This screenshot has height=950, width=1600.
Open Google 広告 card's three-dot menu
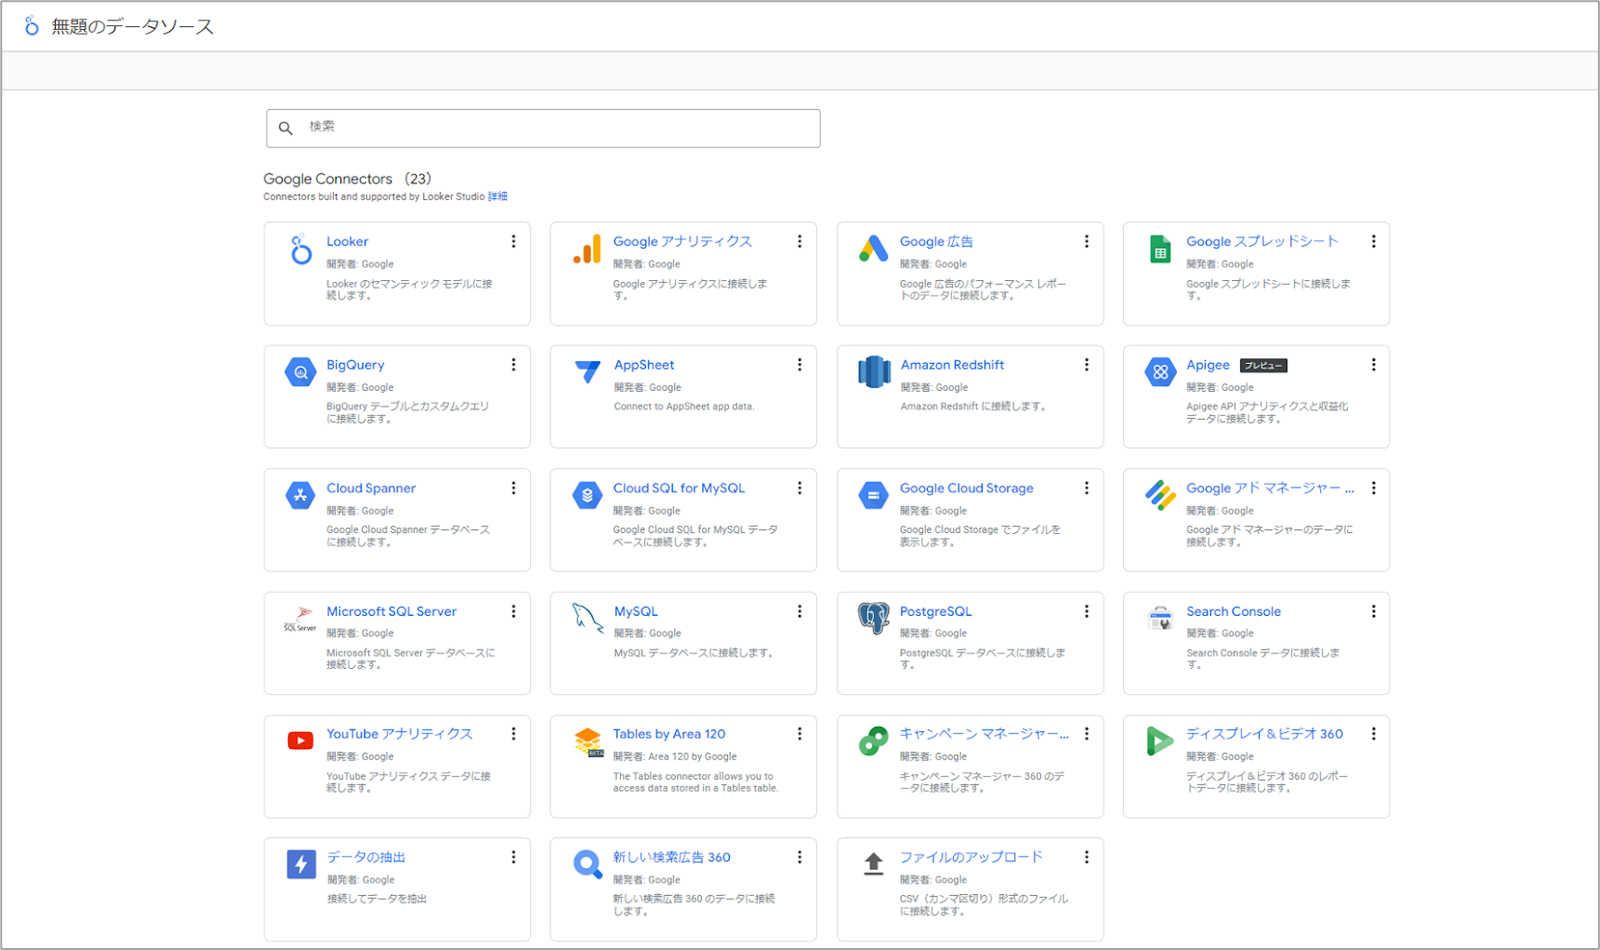1086,242
